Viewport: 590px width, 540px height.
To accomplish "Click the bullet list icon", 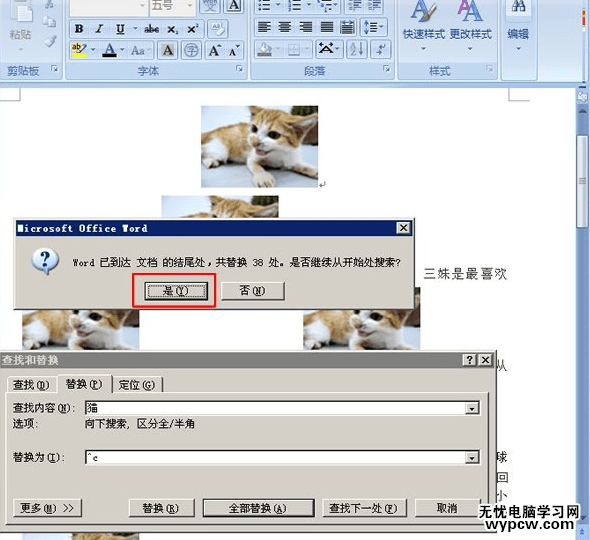I will tap(265, 5).
